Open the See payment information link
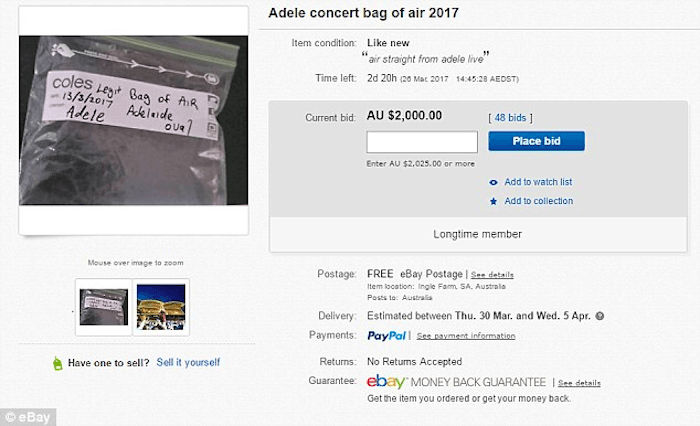 tap(465, 336)
